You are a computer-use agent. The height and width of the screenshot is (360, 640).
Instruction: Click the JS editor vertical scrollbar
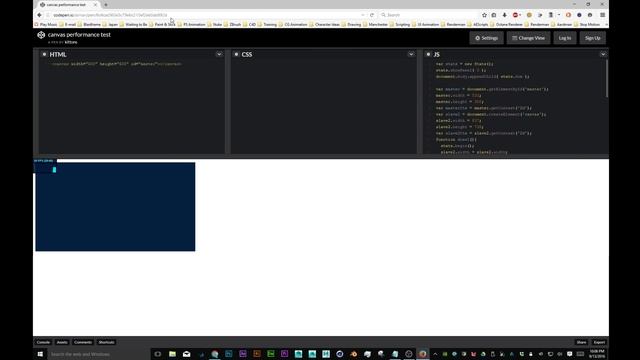coord(607,78)
